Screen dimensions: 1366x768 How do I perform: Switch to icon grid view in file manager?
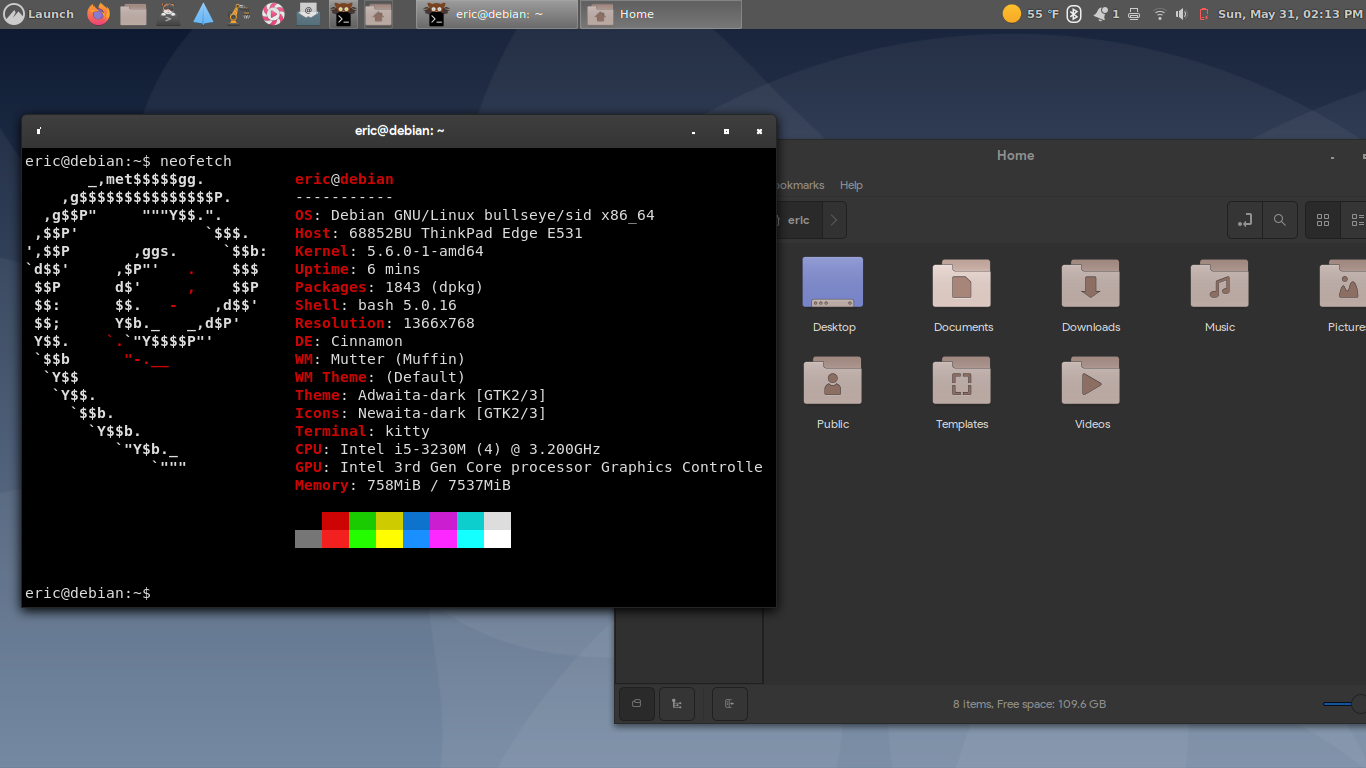pyautogui.click(x=1323, y=220)
